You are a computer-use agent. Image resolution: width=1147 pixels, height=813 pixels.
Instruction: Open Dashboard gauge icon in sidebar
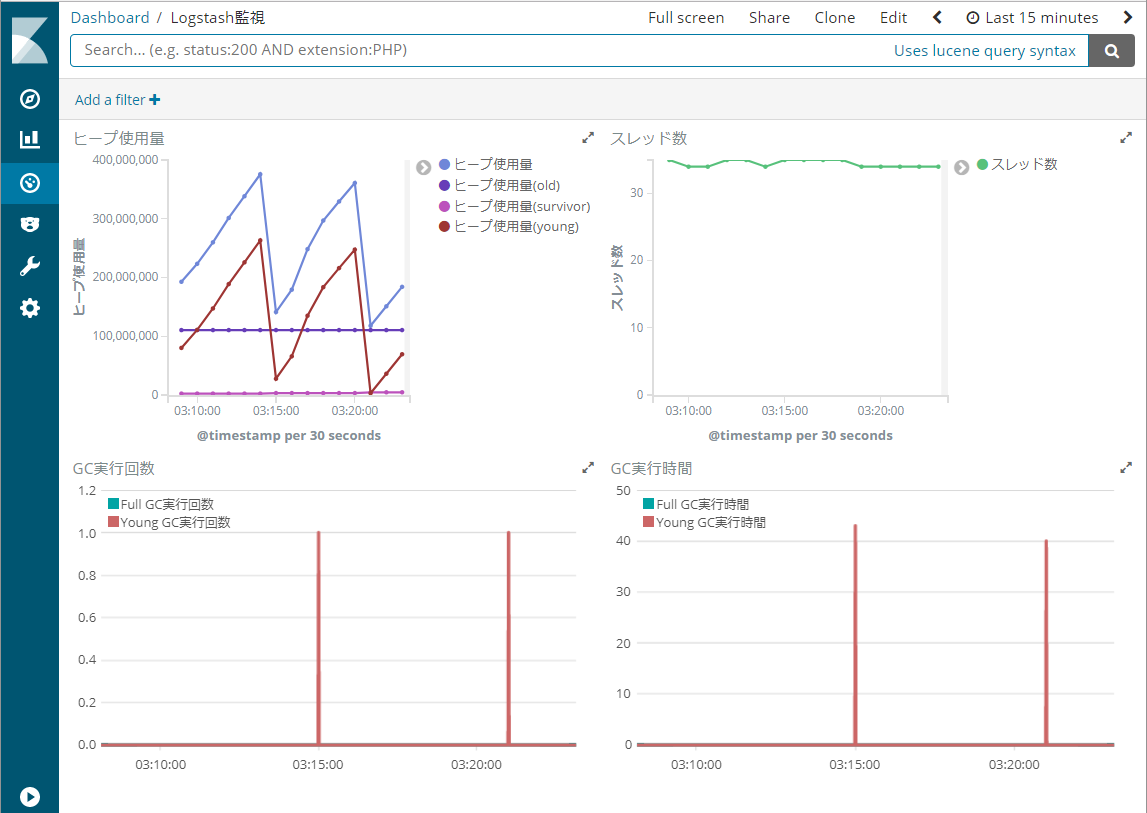pyautogui.click(x=30, y=183)
